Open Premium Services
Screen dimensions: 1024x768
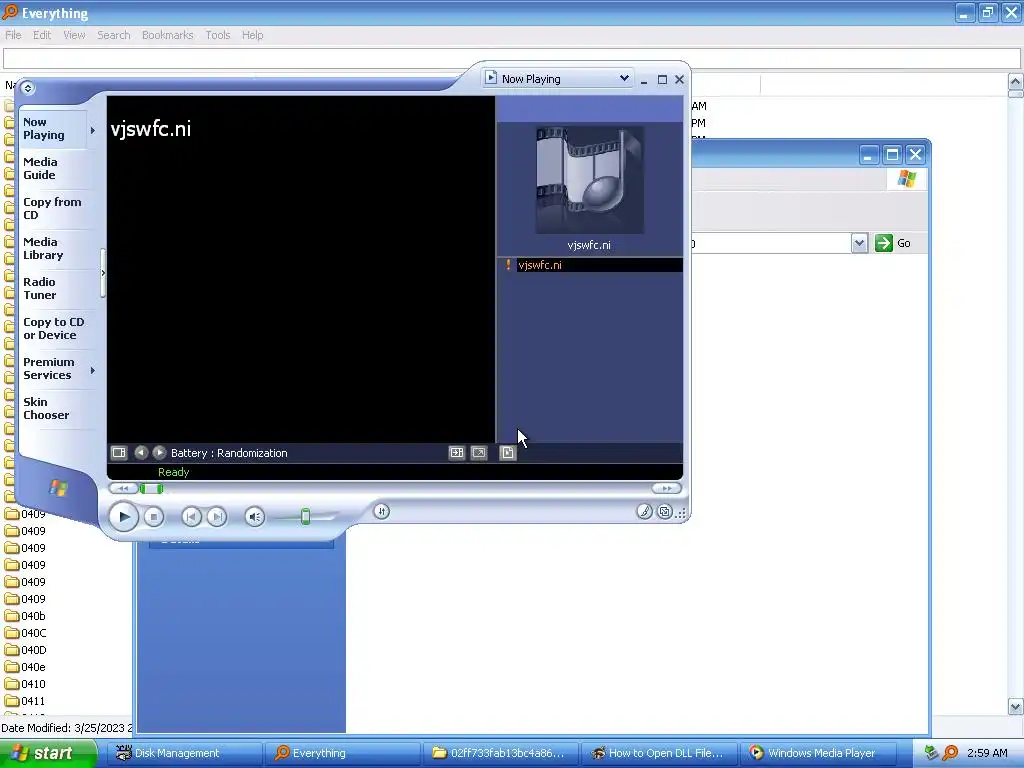pos(48,368)
